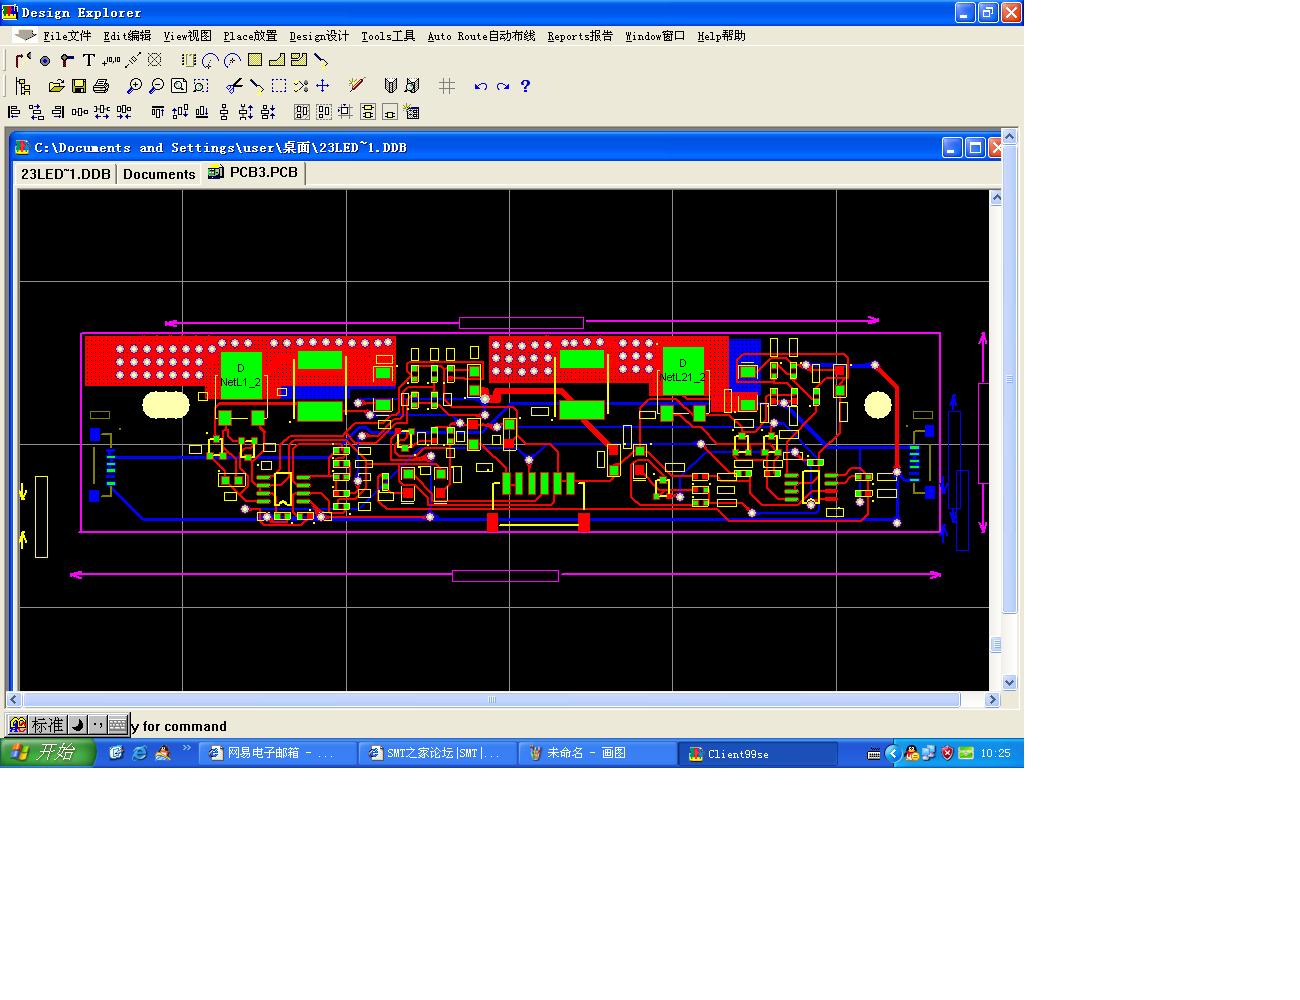The image size is (1300, 1000).
Task: Open the Auto Route自动布线 menu
Action: 481,36
